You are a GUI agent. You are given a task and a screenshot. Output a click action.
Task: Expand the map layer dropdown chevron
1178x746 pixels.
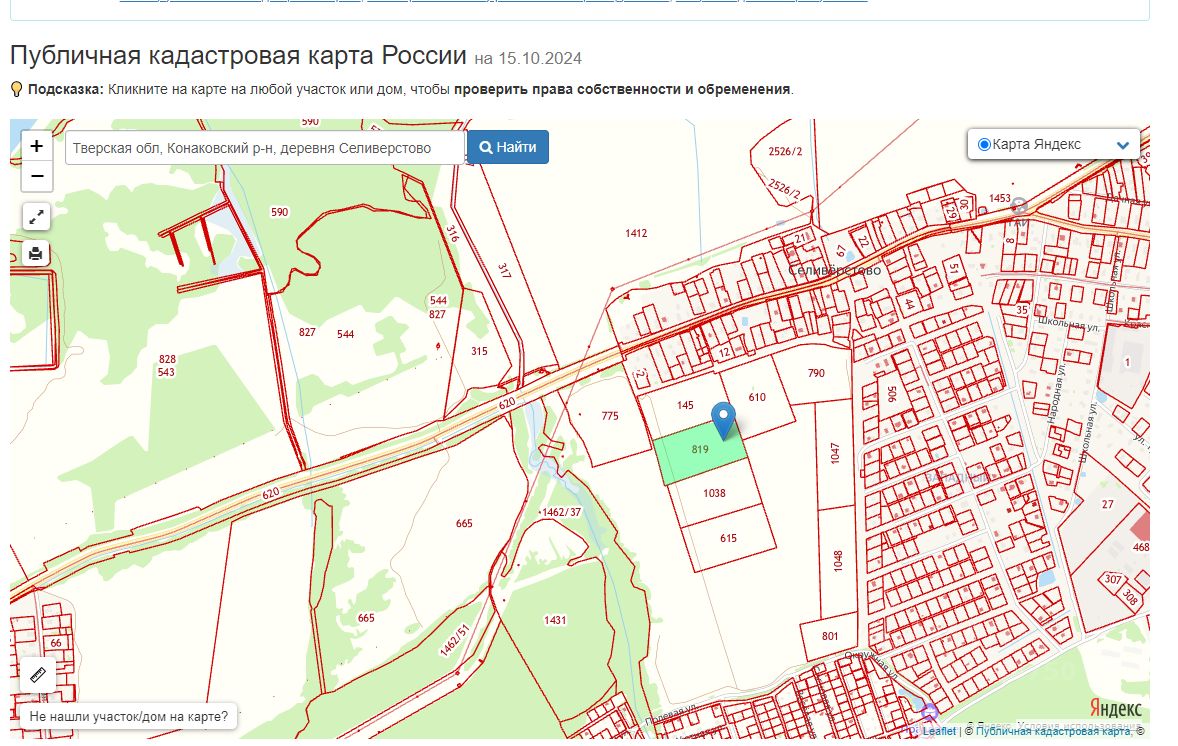tap(1122, 145)
